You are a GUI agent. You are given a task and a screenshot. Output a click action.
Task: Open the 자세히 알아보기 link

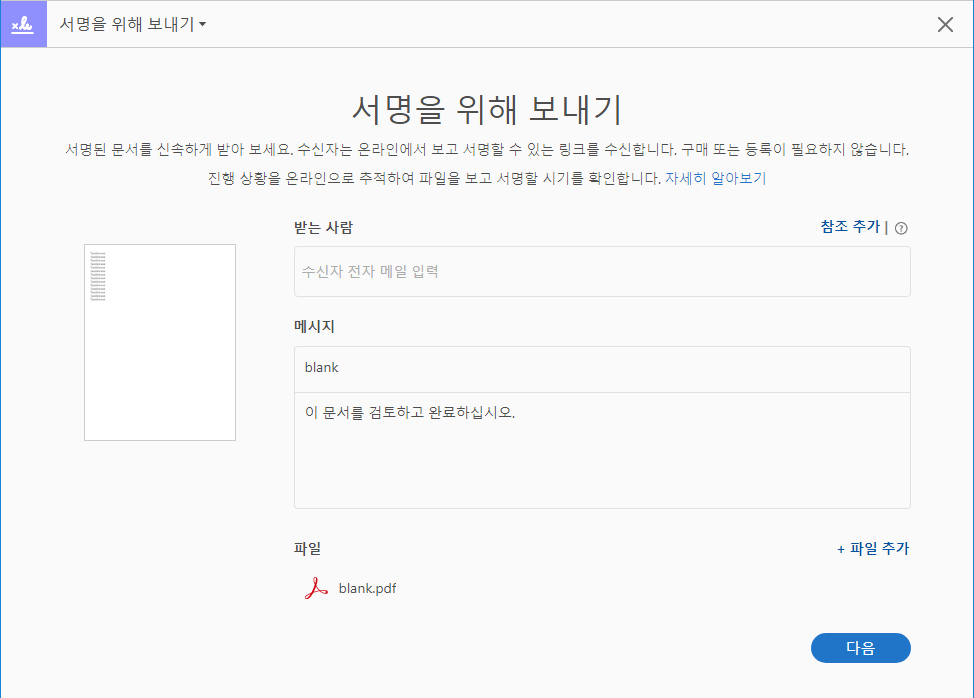(715, 179)
